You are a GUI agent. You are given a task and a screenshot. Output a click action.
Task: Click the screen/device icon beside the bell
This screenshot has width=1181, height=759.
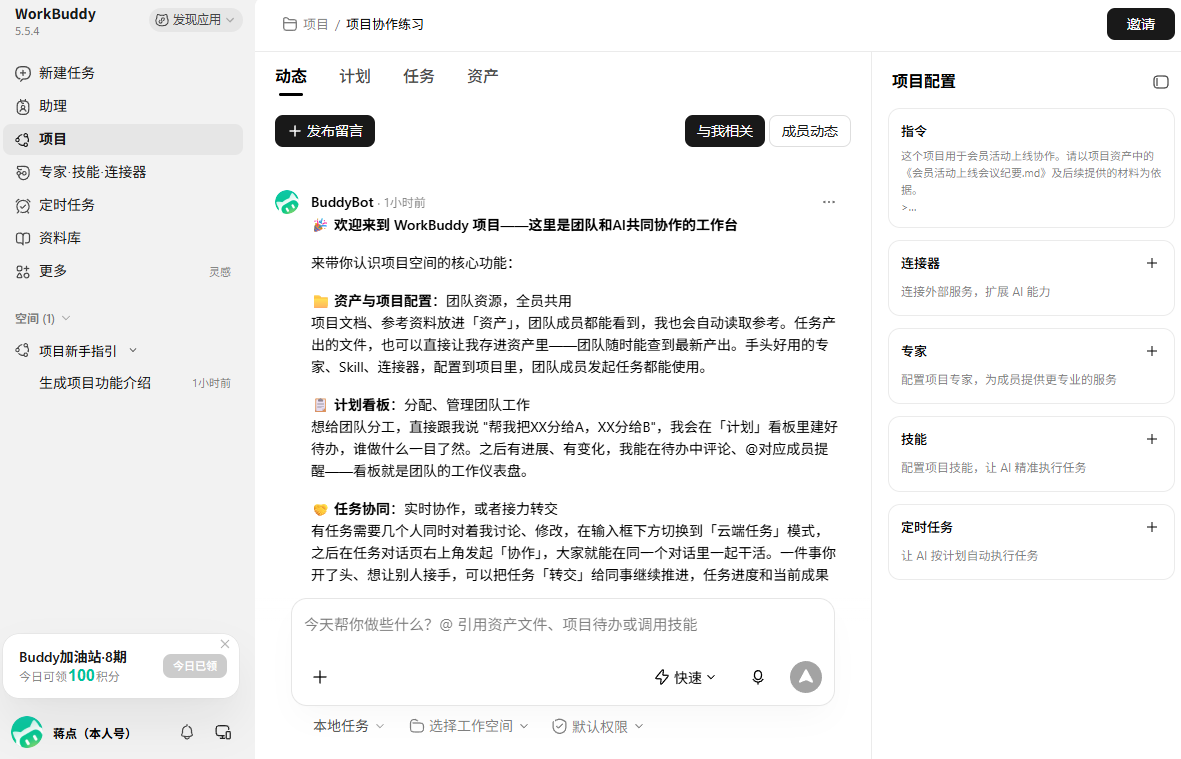pos(223,732)
